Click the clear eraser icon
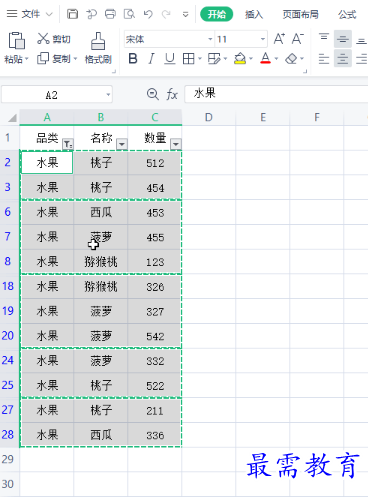 [291, 59]
